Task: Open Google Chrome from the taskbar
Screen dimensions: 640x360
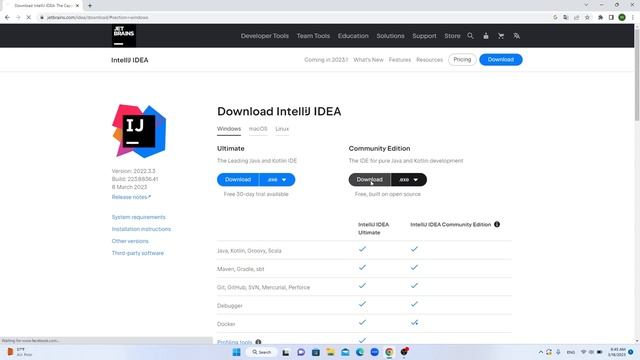Action: point(389,352)
